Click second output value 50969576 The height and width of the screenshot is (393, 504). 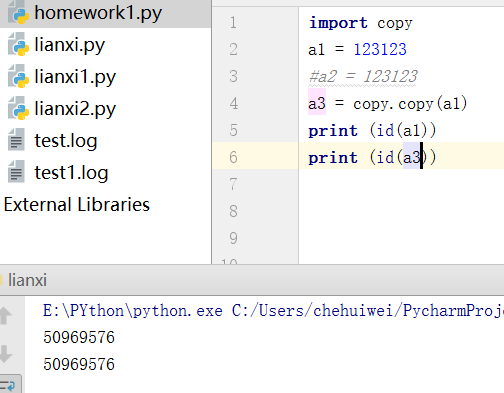point(79,364)
